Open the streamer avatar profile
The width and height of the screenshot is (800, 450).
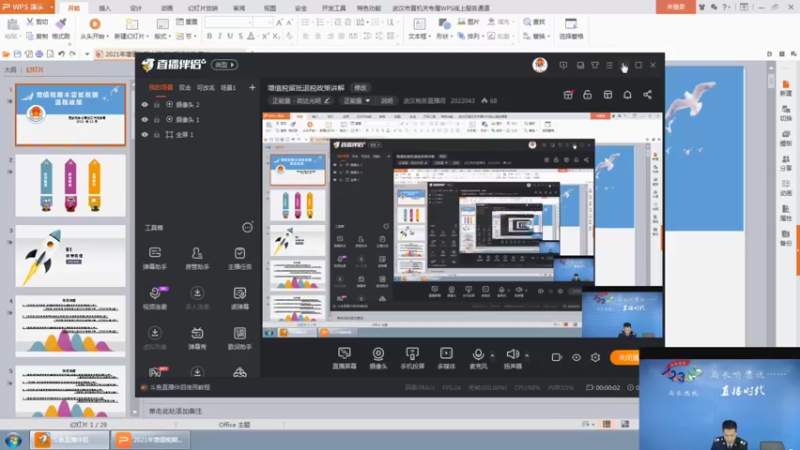pyautogui.click(x=540, y=65)
